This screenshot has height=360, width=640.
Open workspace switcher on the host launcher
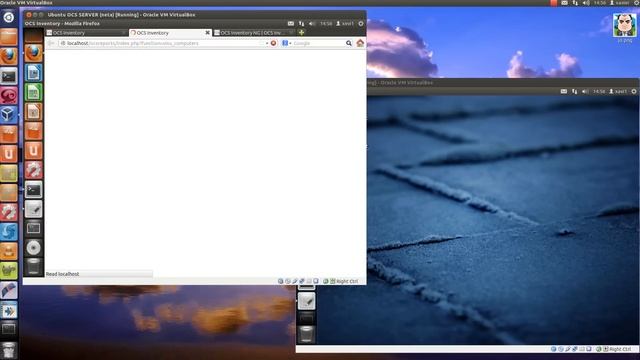pos(9,329)
